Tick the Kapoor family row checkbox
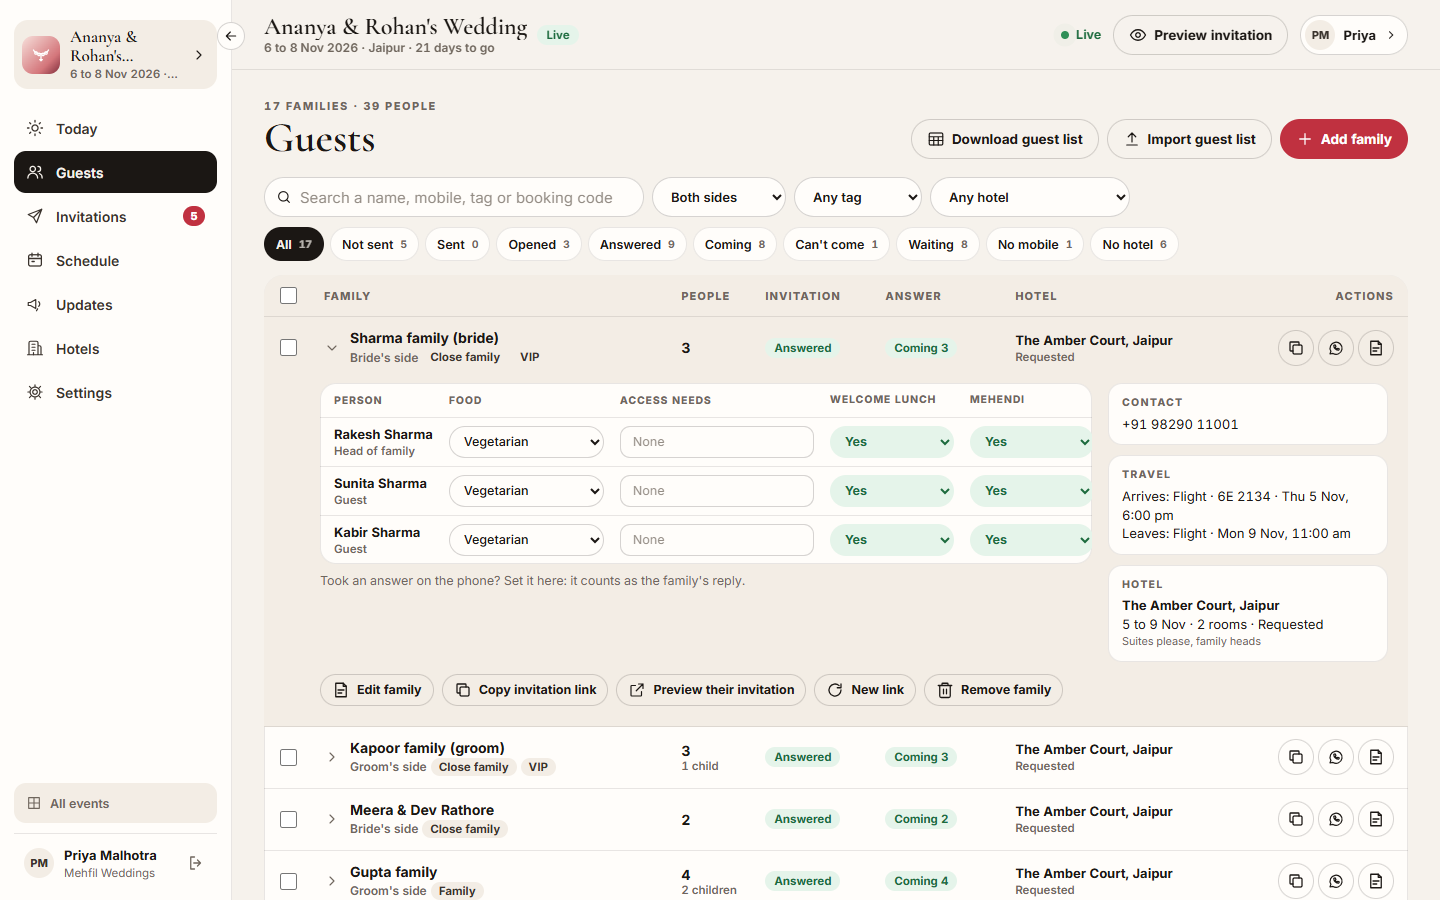The width and height of the screenshot is (1440, 900). pyautogui.click(x=289, y=757)
